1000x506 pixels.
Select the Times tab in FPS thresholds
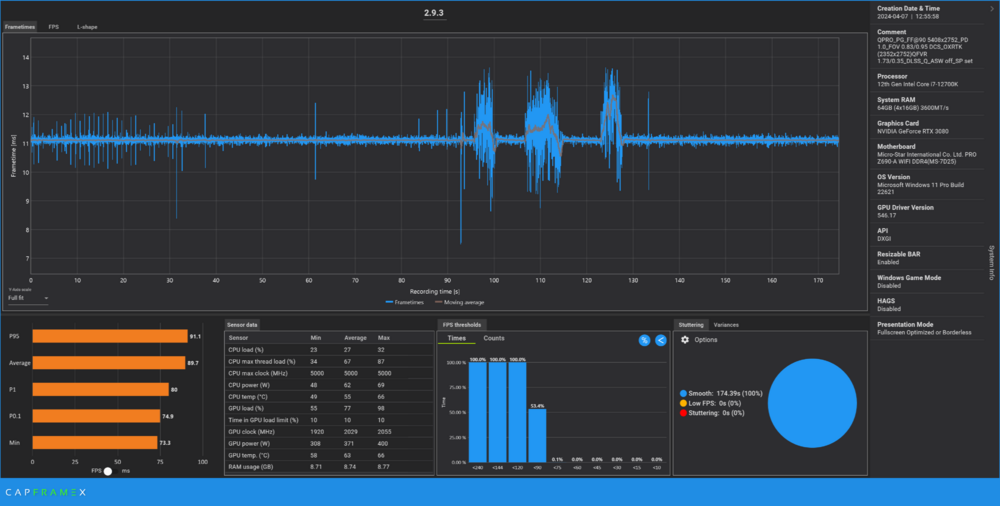tap(456, 339)
